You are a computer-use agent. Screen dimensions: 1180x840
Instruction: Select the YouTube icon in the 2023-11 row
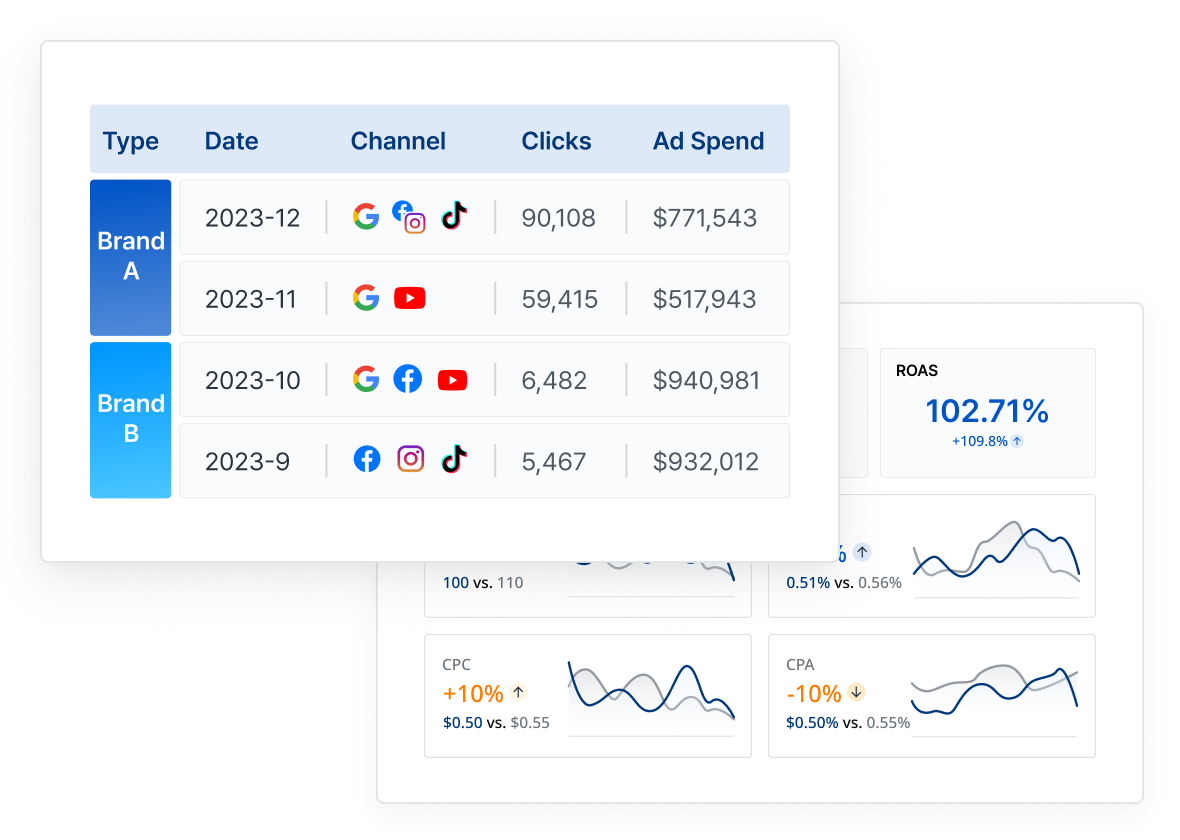410,297
